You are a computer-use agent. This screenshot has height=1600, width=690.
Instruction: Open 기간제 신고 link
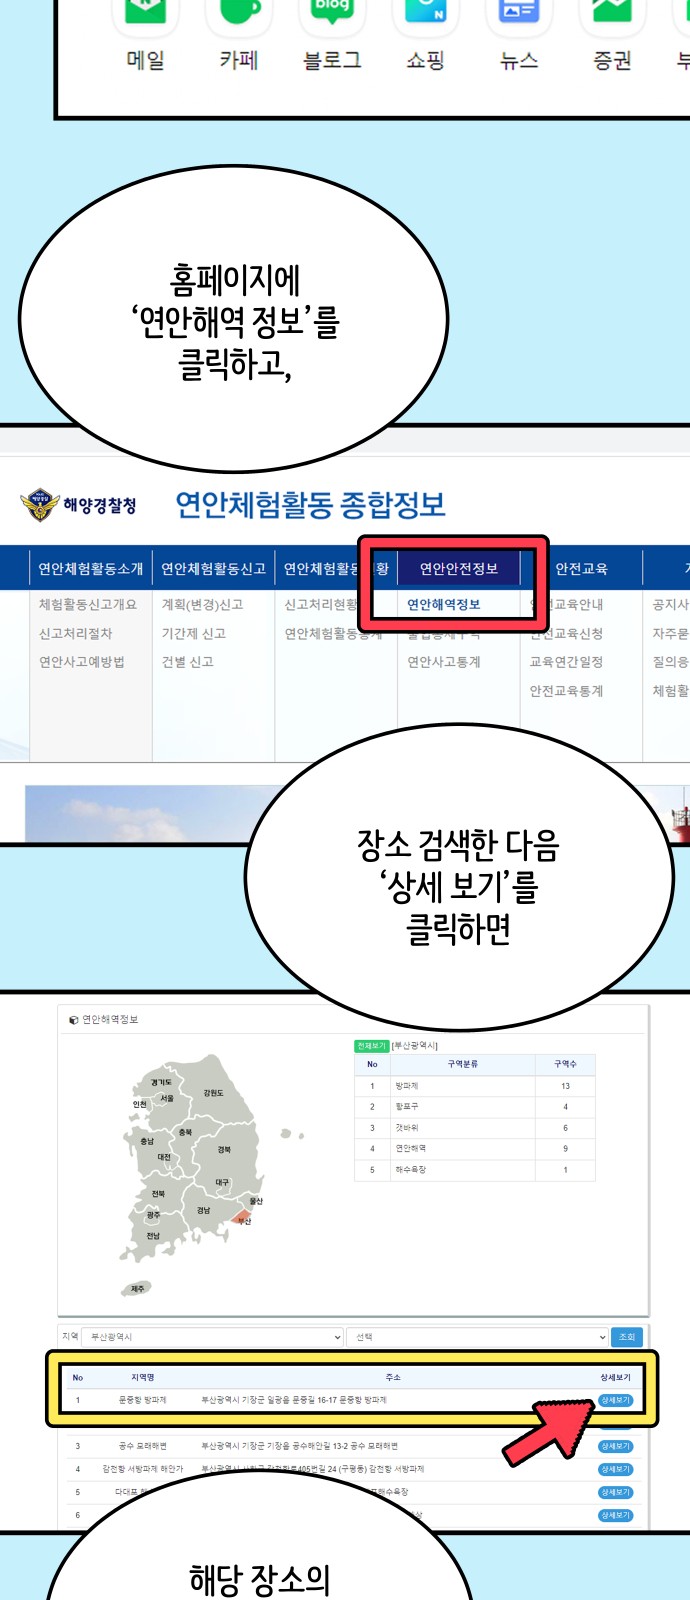click(x=194, y=633)
